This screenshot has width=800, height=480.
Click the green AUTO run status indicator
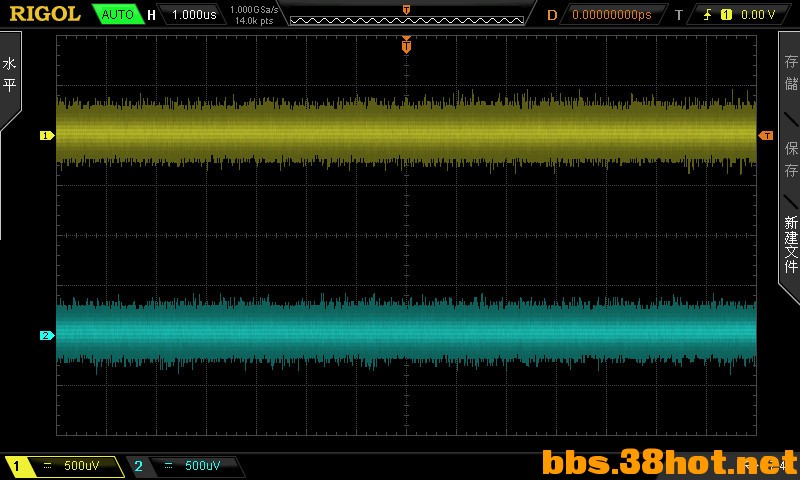click(x=117, y=14)
